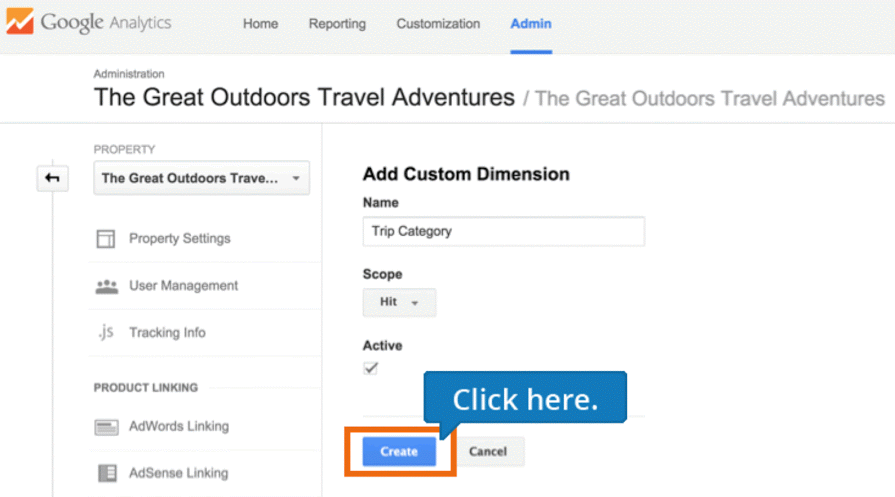
Task: Click the back arrow button in the sidebar
Action: coord(53,178)
